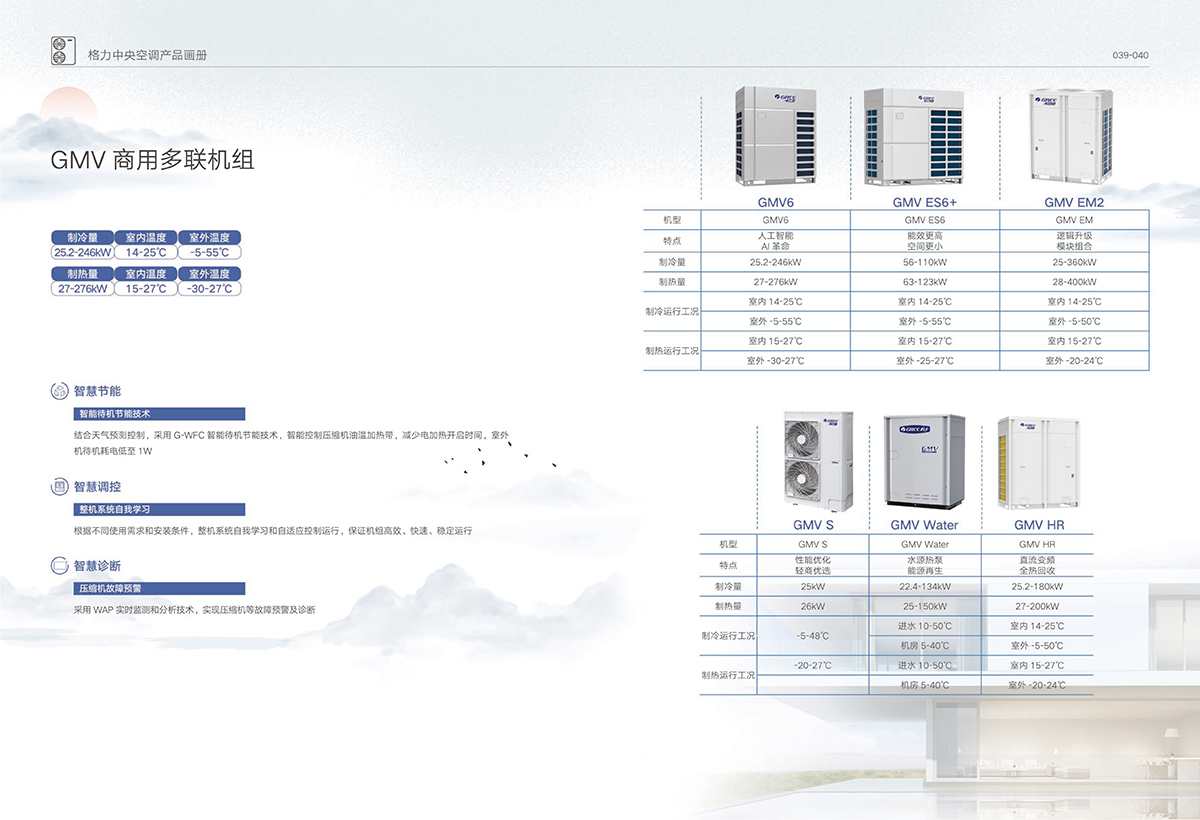Click the 25.2-180kW cell
The width and height of the screenshot is (1200, 820).
[1037, 587]
